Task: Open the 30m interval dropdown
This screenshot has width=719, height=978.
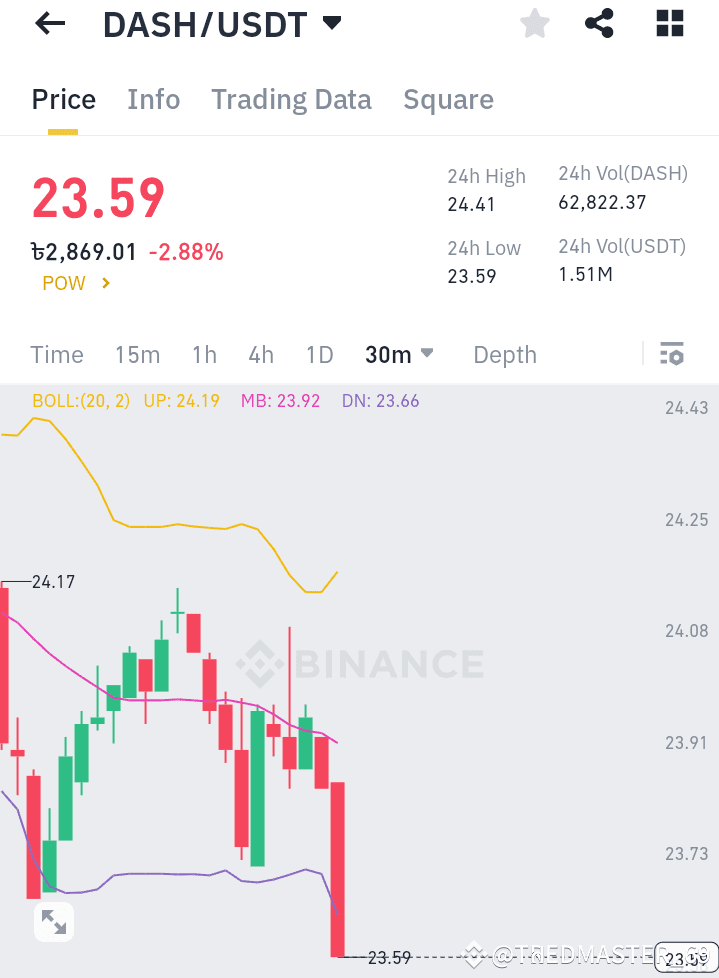Action: 399,355
